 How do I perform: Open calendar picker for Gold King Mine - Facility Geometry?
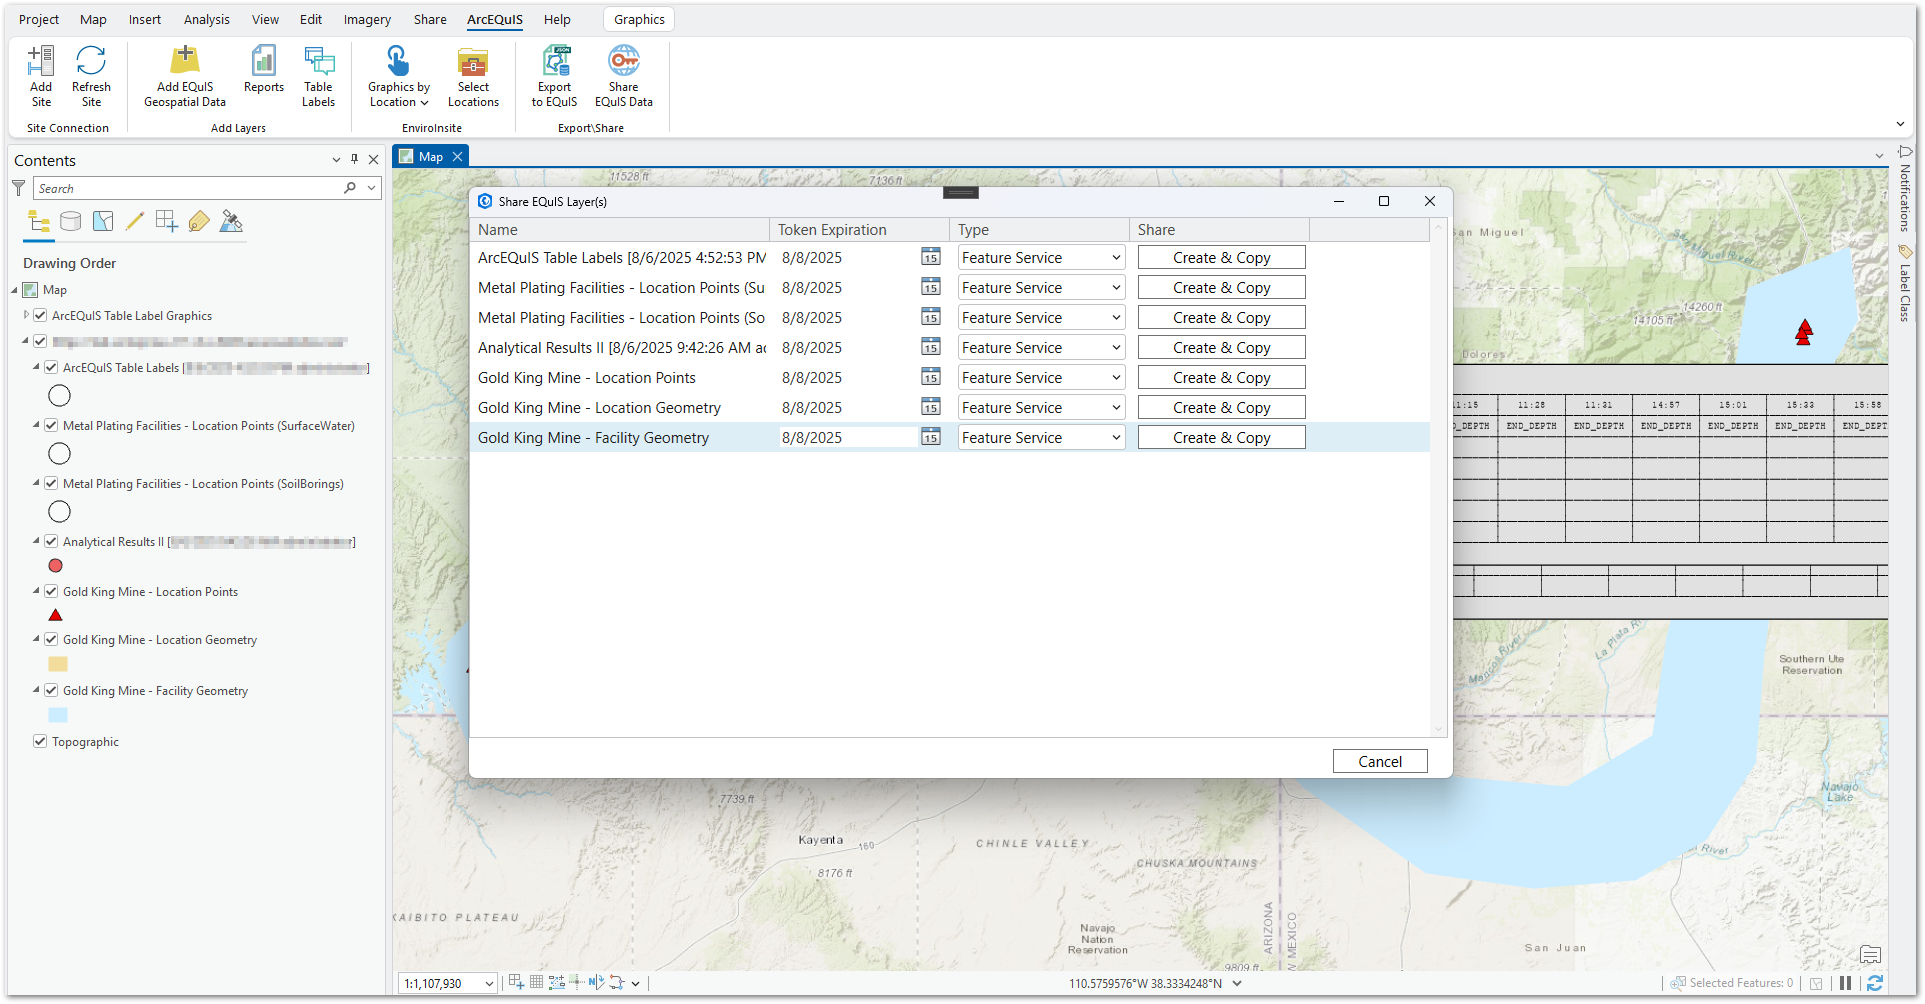tap(931, 438)
